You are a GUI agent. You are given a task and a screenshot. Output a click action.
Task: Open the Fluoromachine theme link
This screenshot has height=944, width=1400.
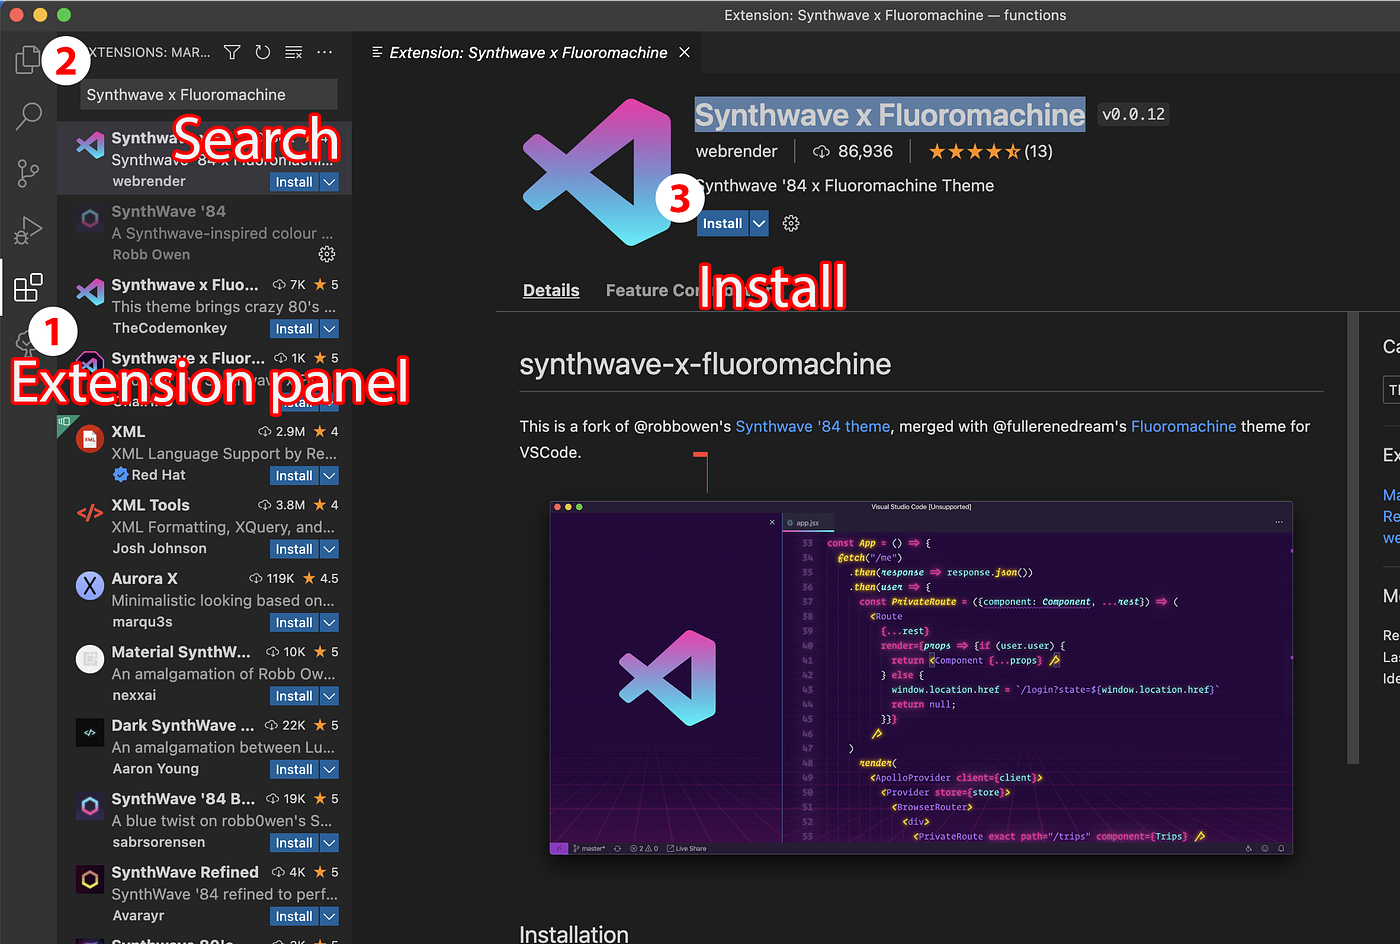(1184, 426)
